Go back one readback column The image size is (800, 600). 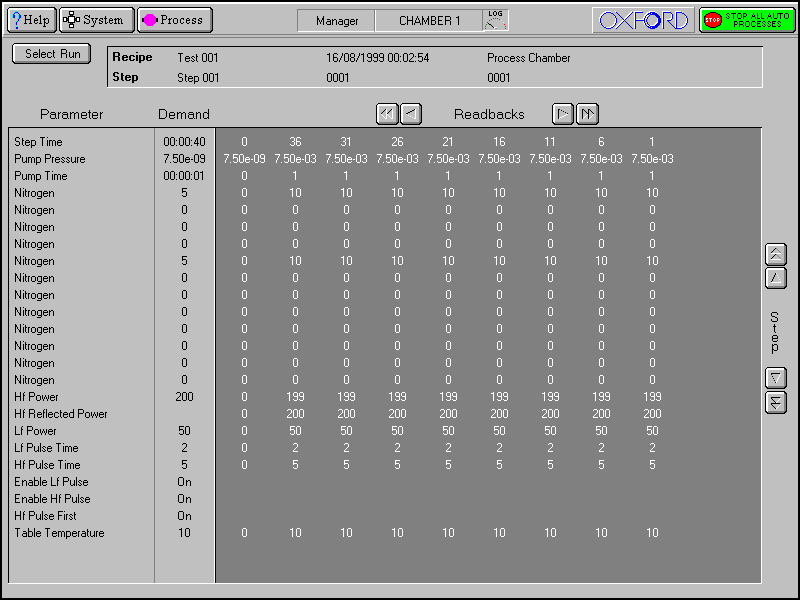(x=411, y=114)
